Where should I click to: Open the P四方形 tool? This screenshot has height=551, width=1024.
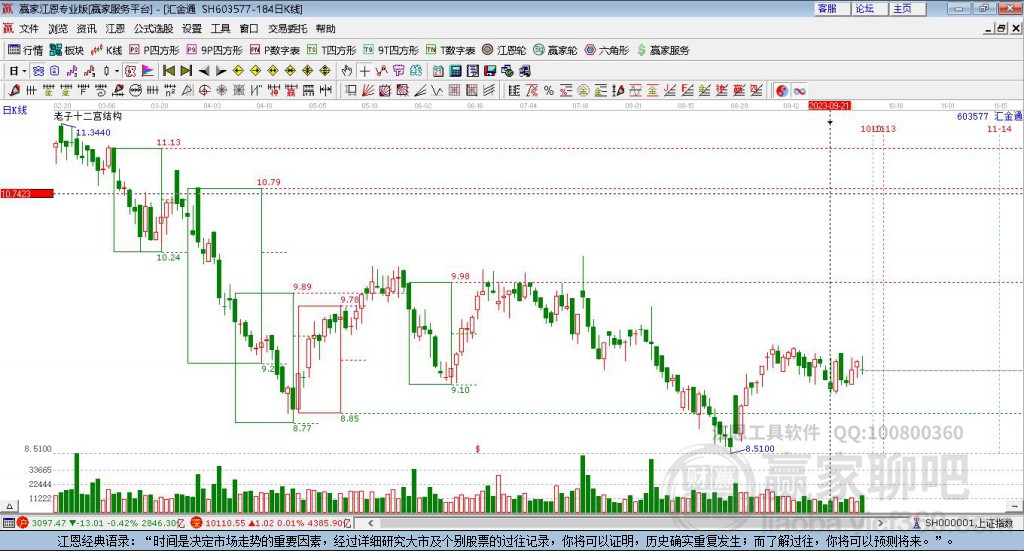click(x=153, y=50)
